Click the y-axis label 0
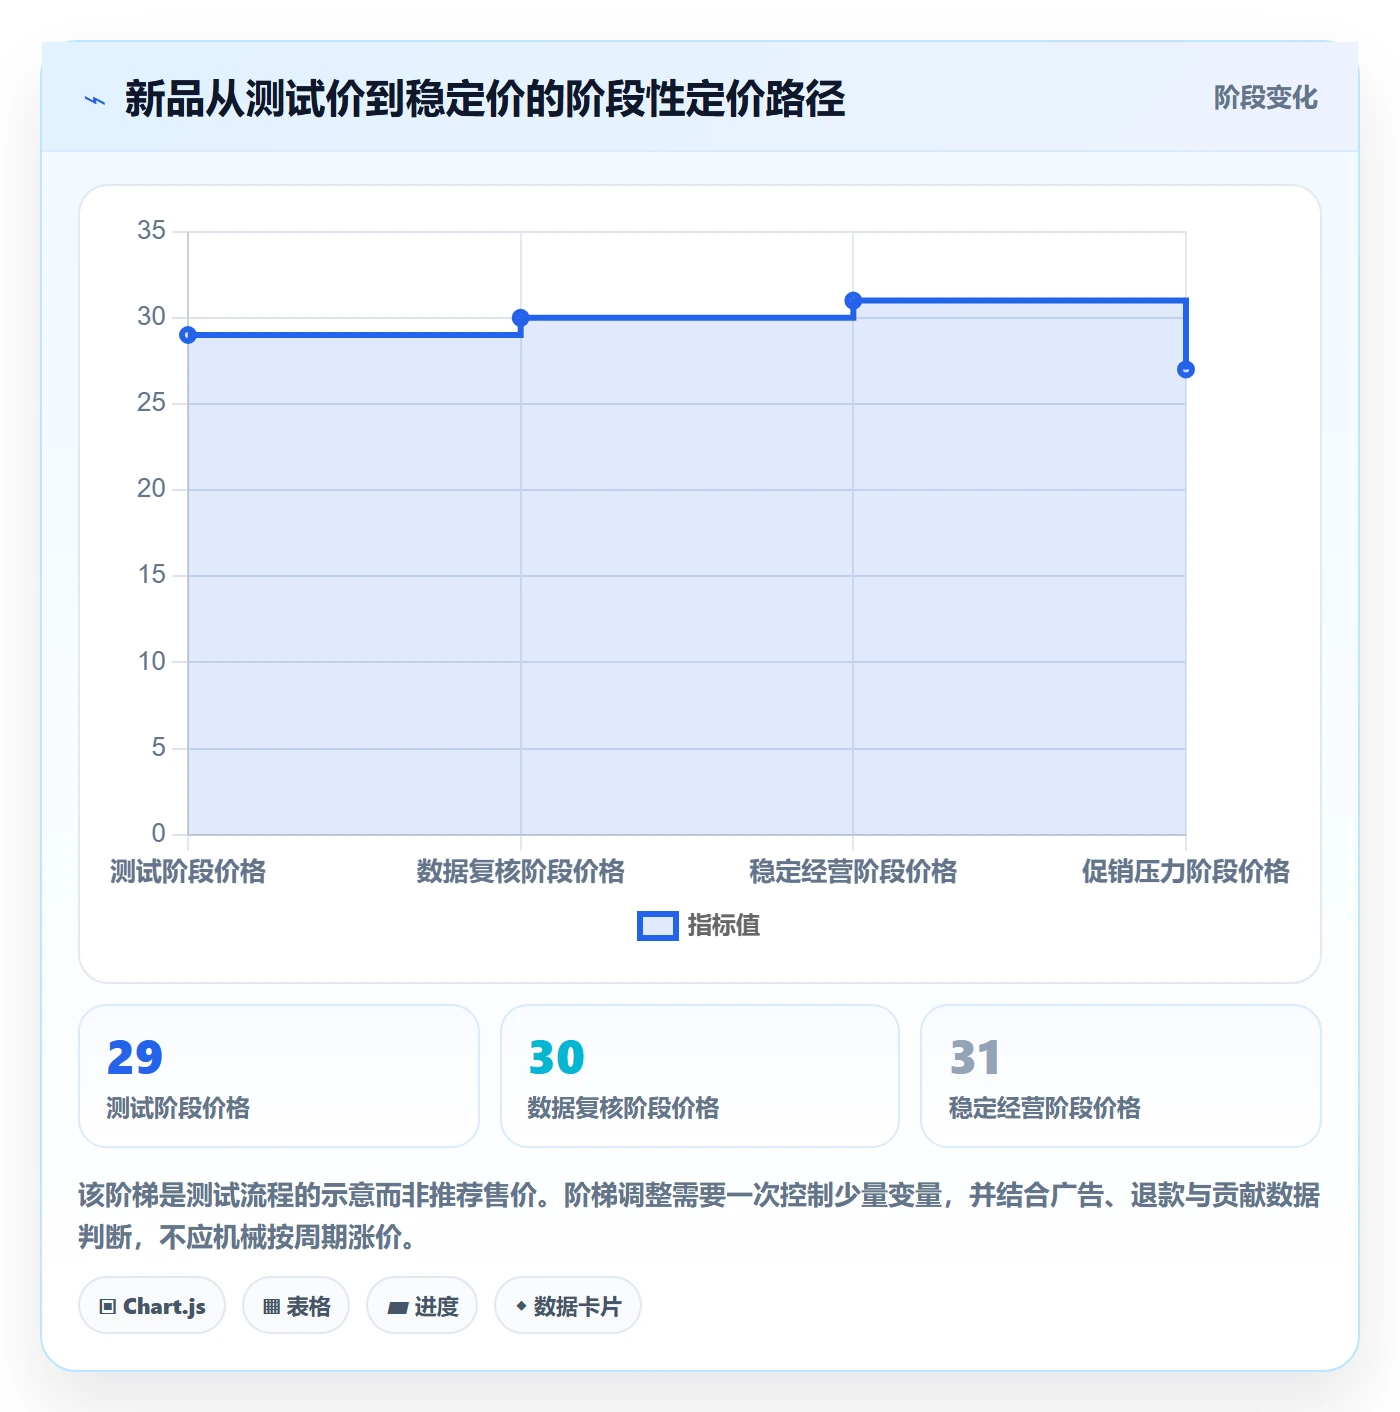 tap(159, 834)
